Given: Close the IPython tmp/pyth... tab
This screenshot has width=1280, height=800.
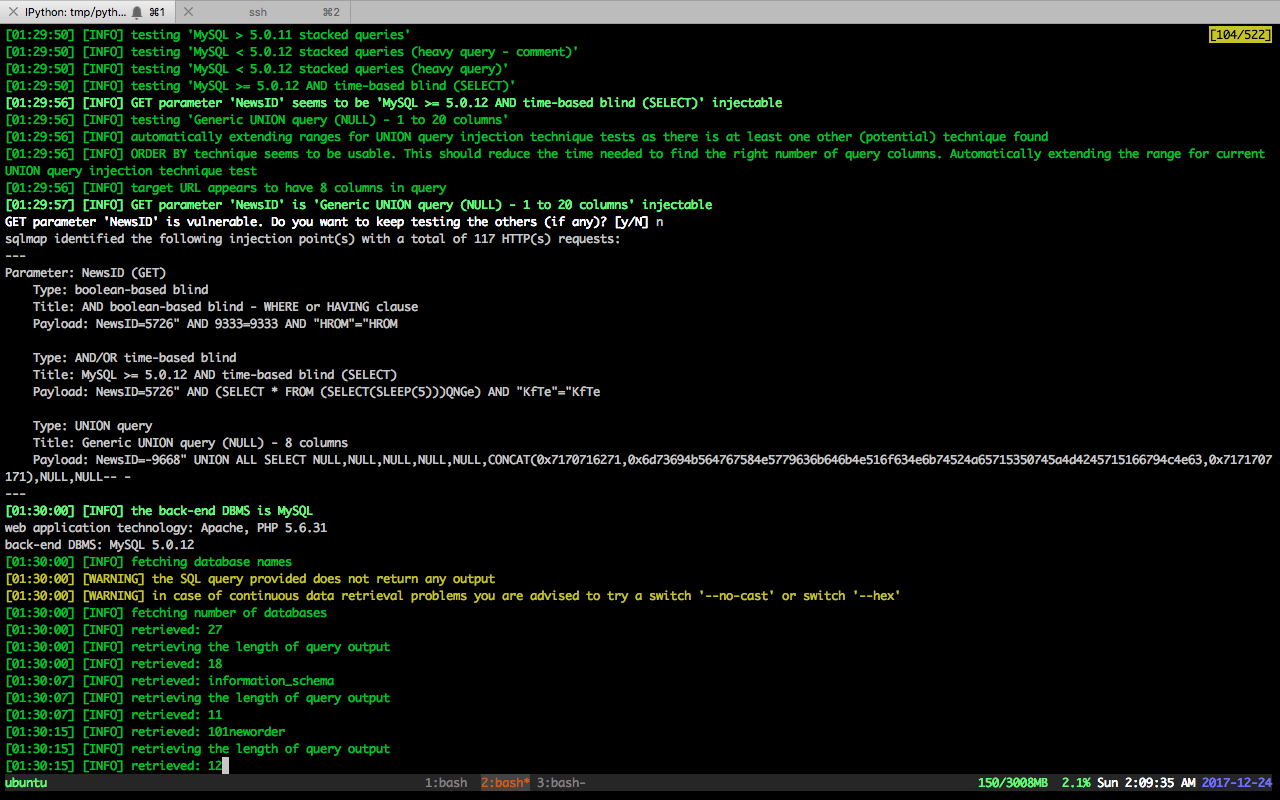Looking at the screenshot, I should 11,12.
